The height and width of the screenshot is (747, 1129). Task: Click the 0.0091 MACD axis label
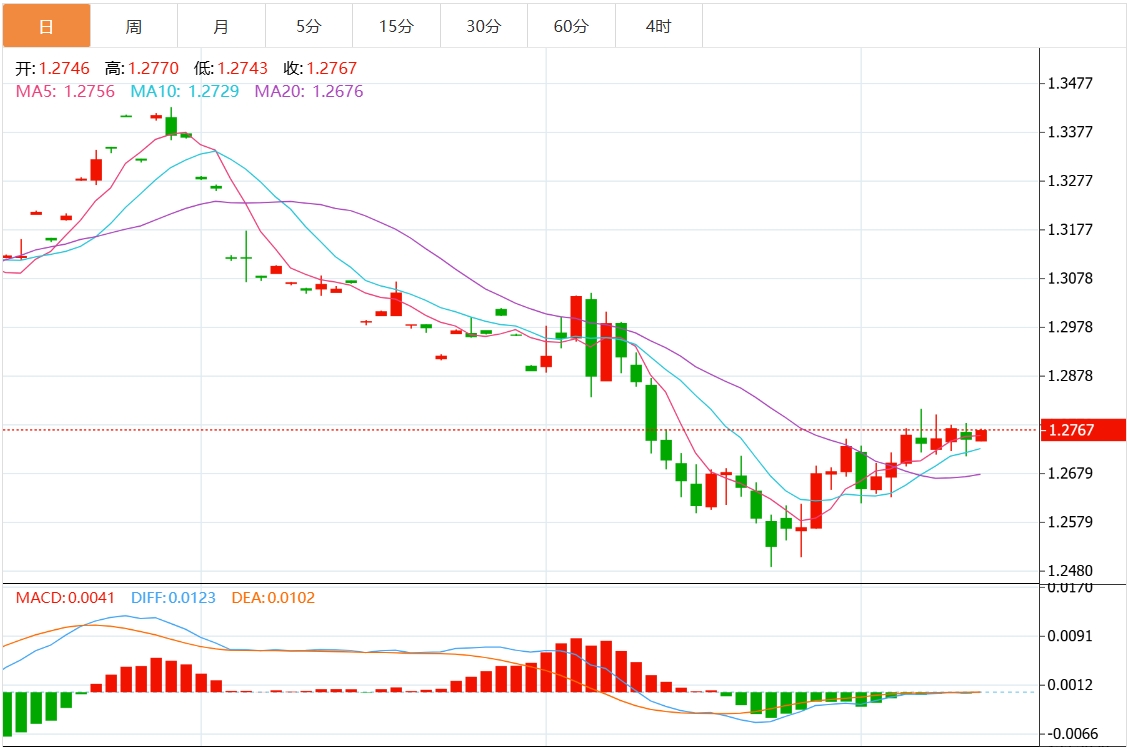pos(1070,636)
